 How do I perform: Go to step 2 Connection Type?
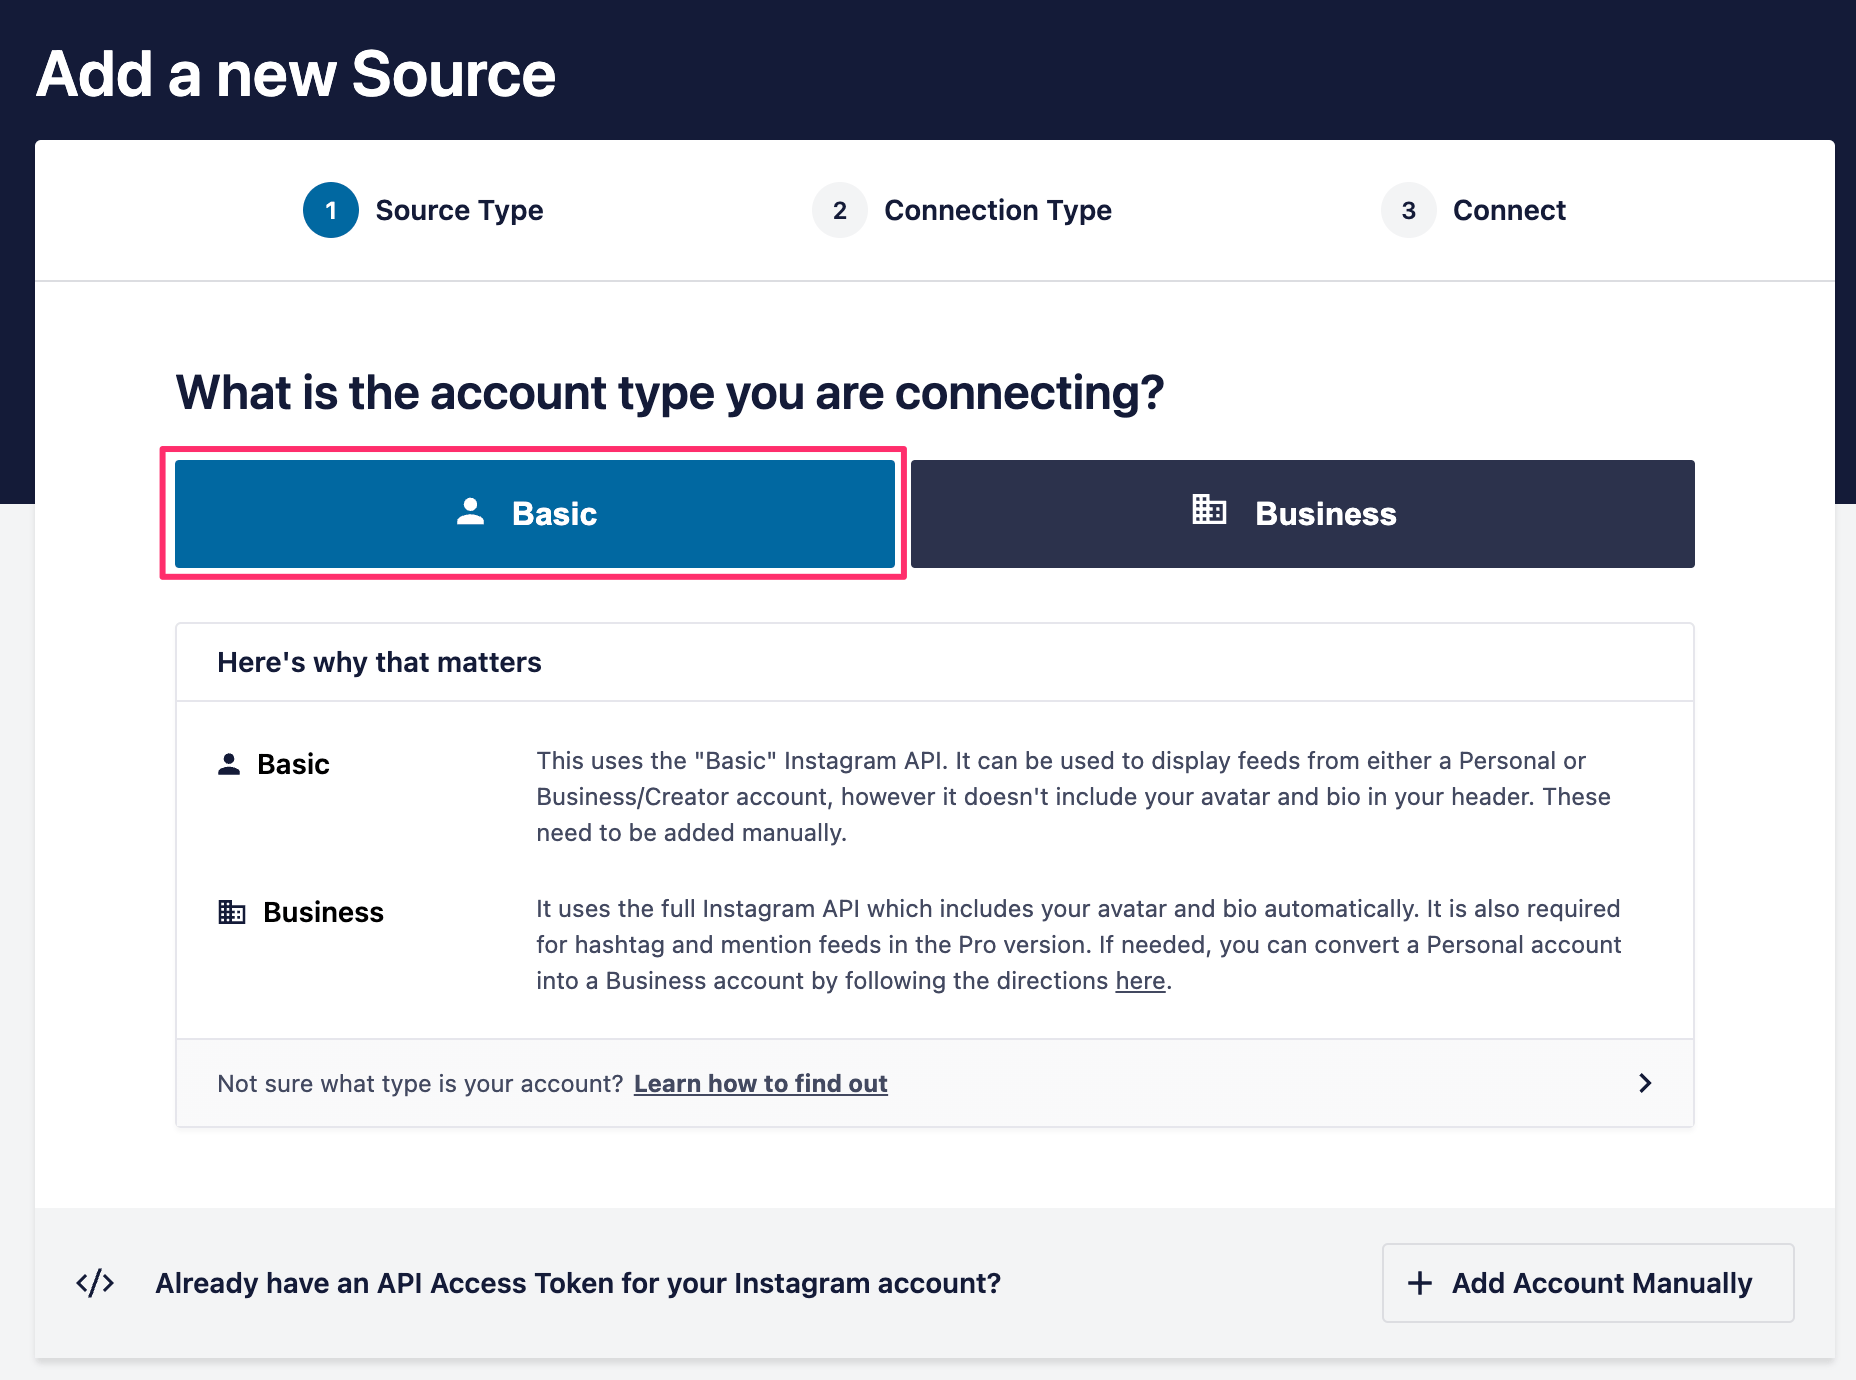[962, 210]
